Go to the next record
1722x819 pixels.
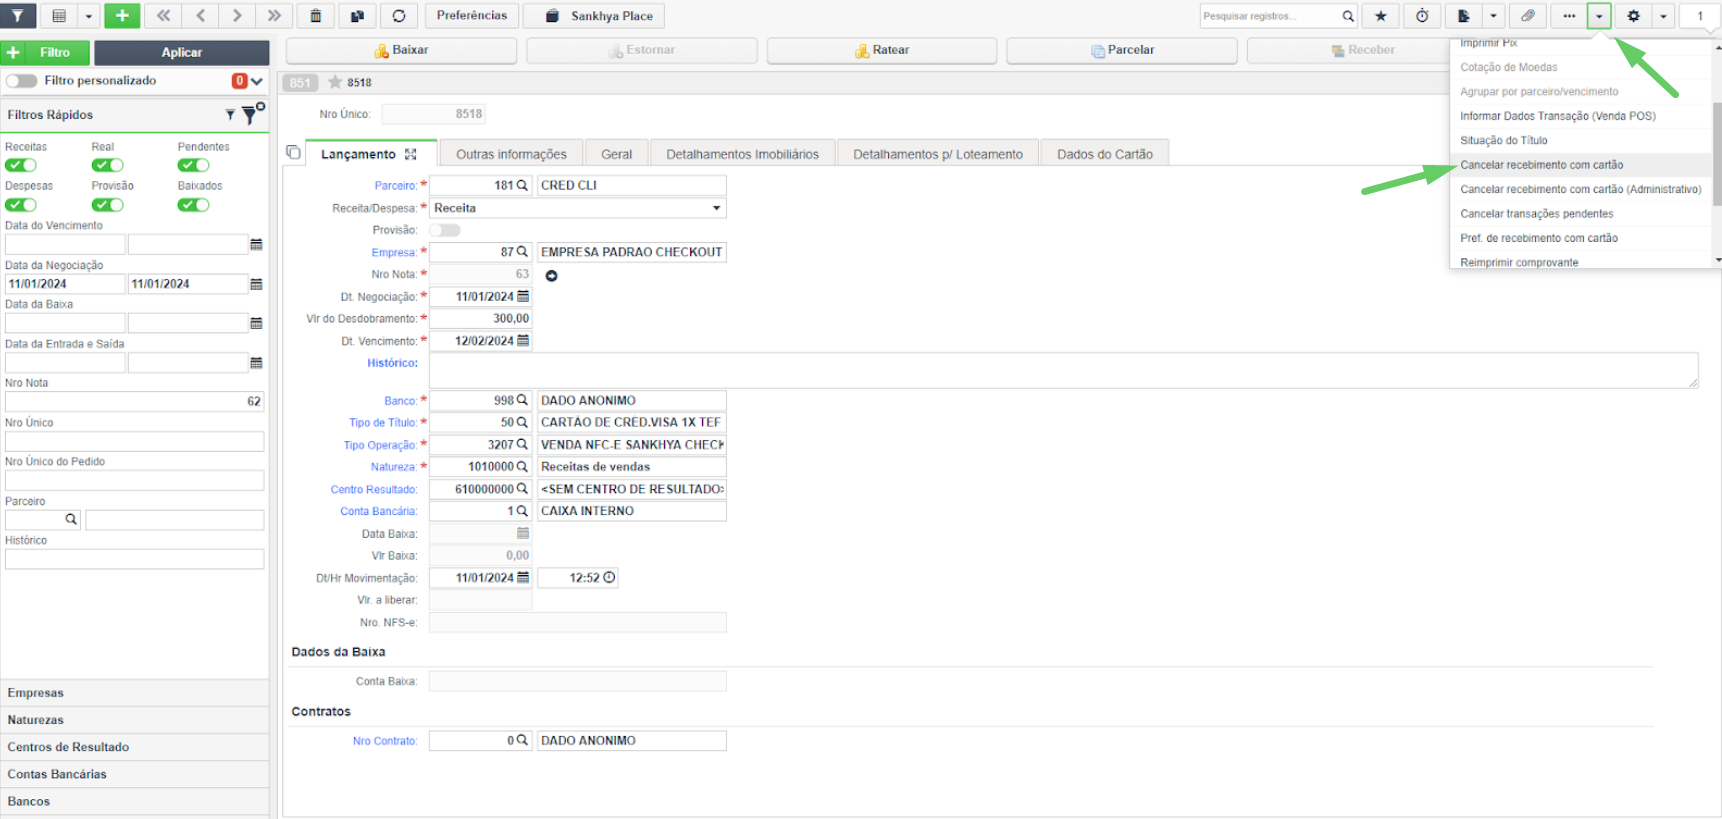[x=237, y=16]
